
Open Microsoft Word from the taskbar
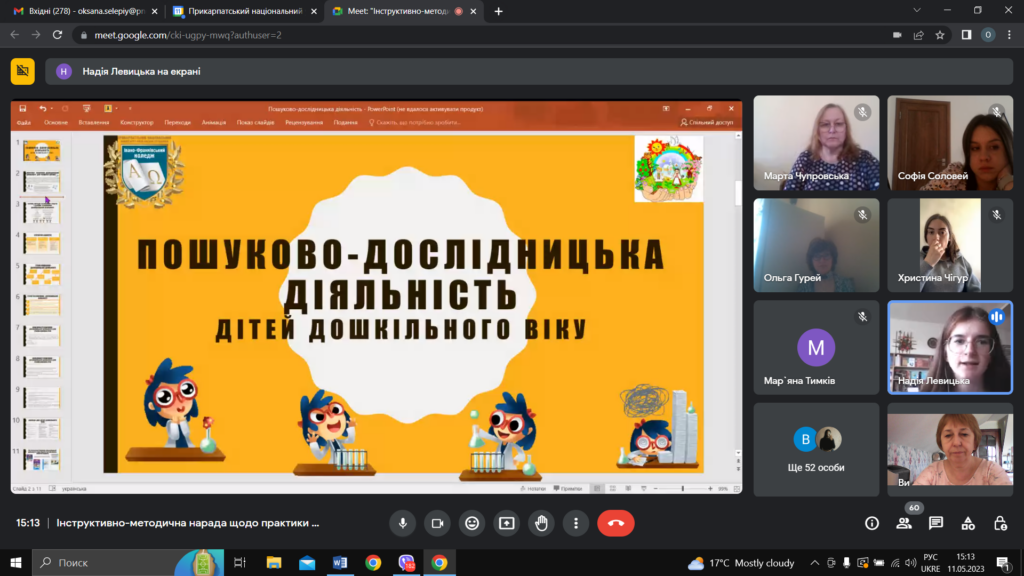[340, 562]
